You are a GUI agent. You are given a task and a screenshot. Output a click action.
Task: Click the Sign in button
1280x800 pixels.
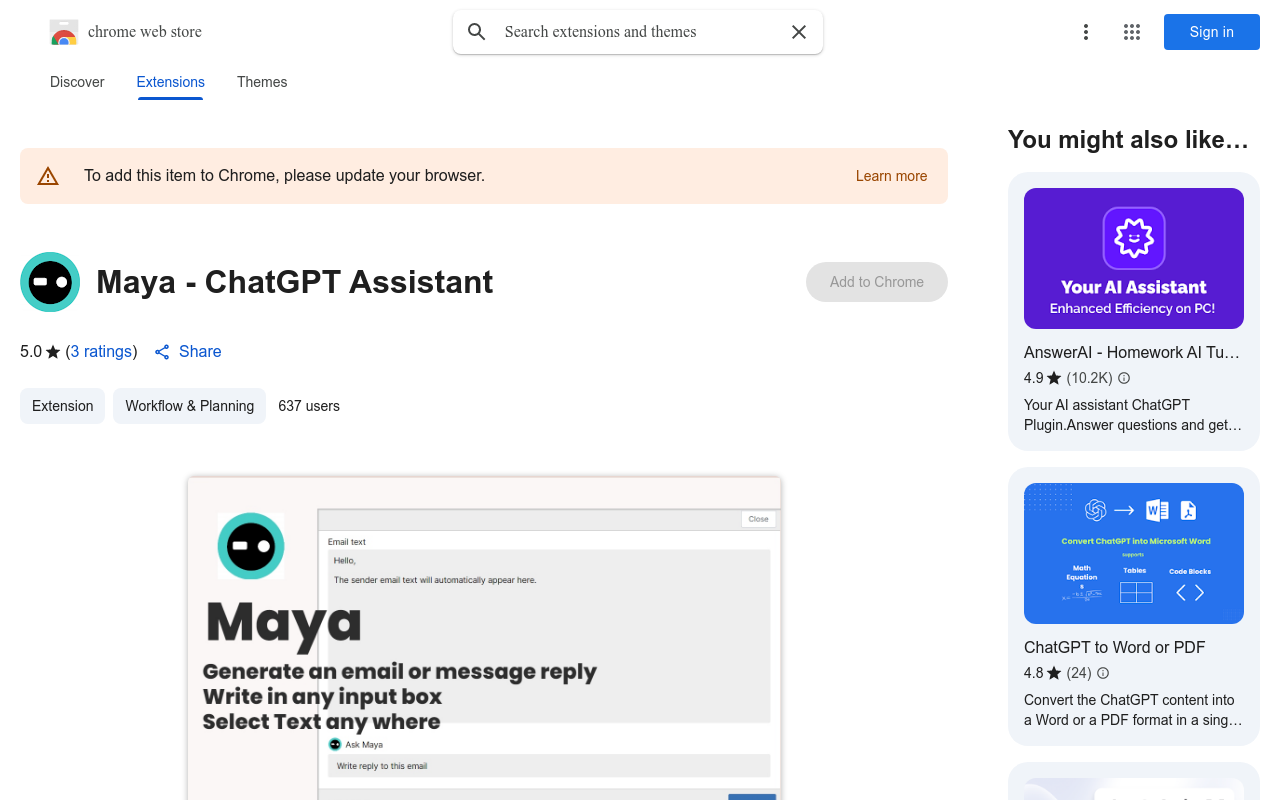1212,32
